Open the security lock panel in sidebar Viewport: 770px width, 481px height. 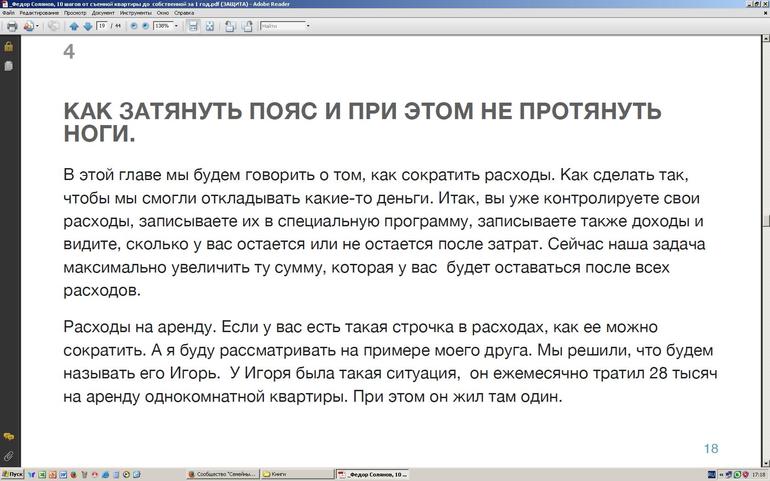click(x=8, y=46)
